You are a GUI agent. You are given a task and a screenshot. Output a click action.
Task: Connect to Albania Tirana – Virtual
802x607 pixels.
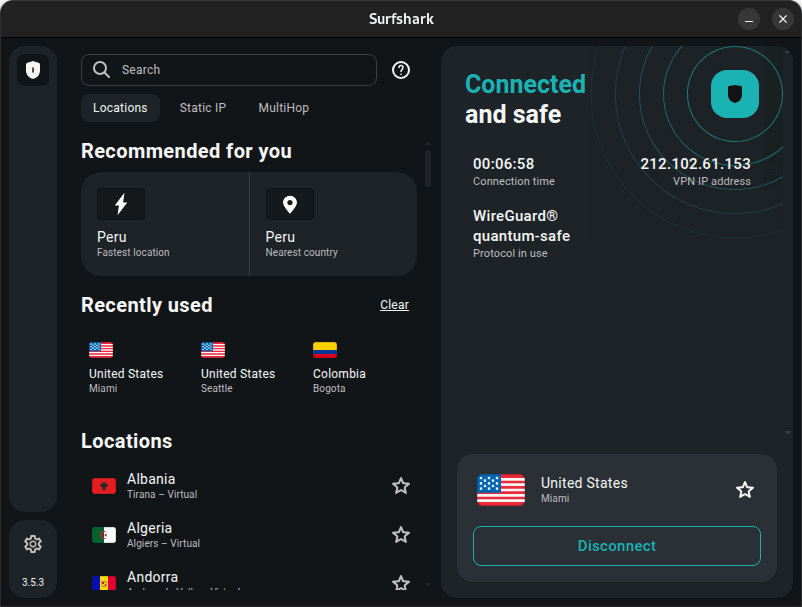click(250, 486)
